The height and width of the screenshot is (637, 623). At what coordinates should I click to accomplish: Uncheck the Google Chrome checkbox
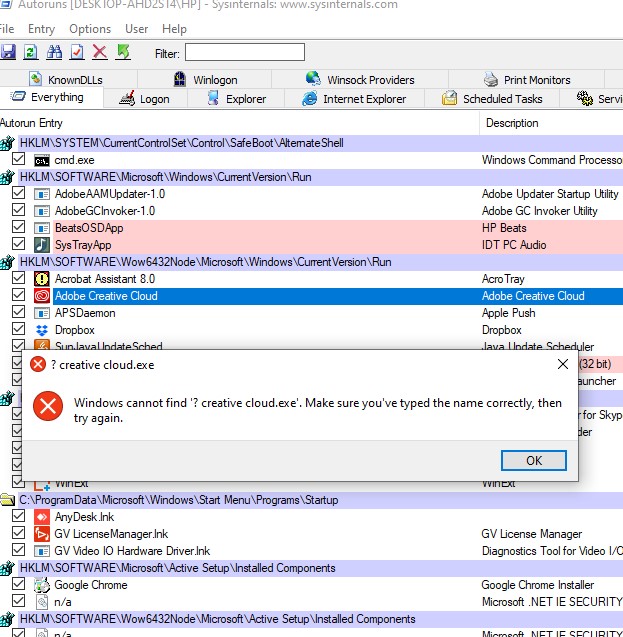pyautogui.click(x=18, y=584)
